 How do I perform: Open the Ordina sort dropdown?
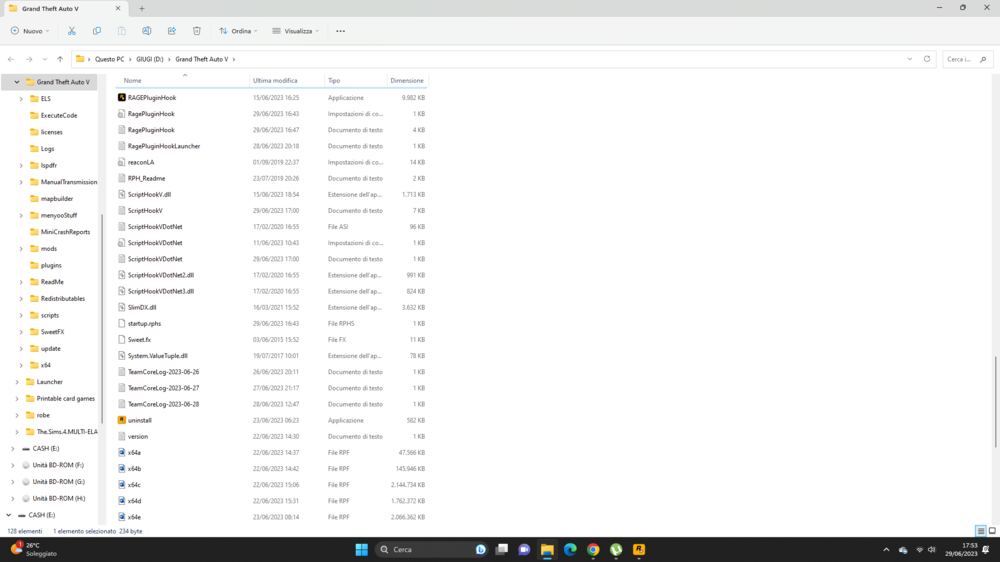239,31
